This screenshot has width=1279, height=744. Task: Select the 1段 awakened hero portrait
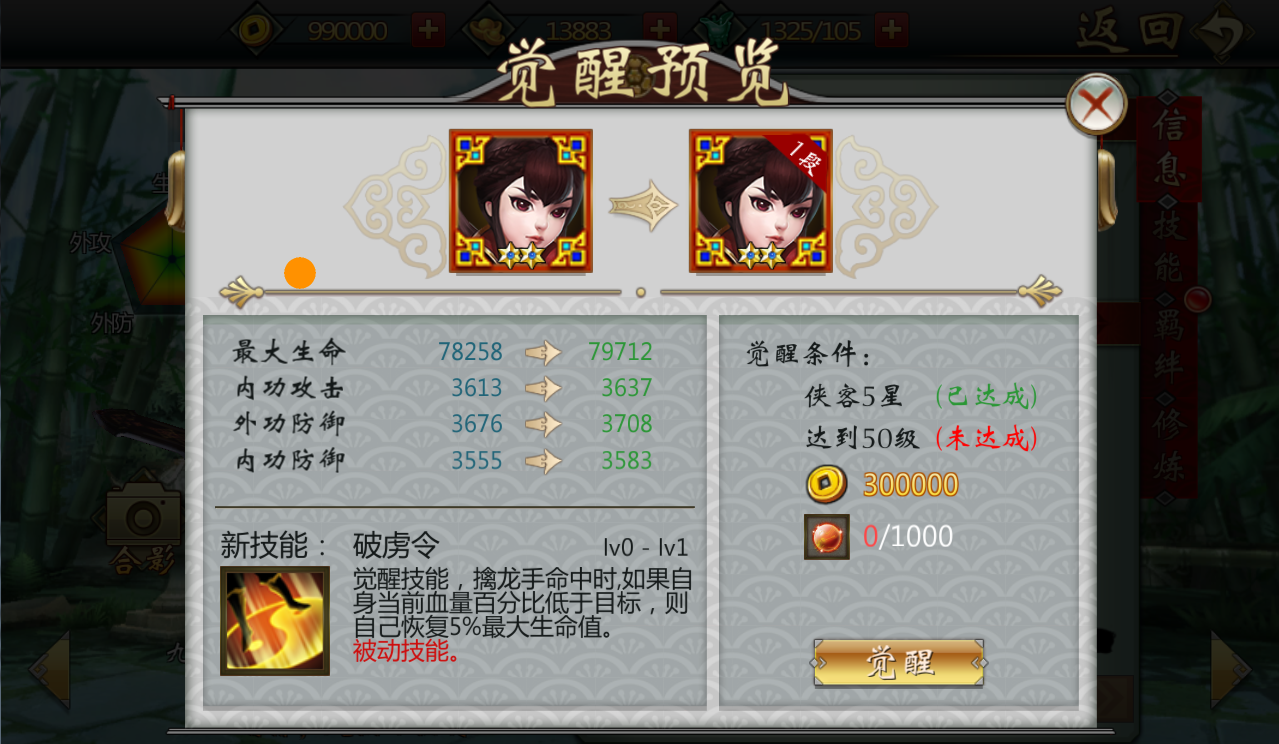(760, 201)
